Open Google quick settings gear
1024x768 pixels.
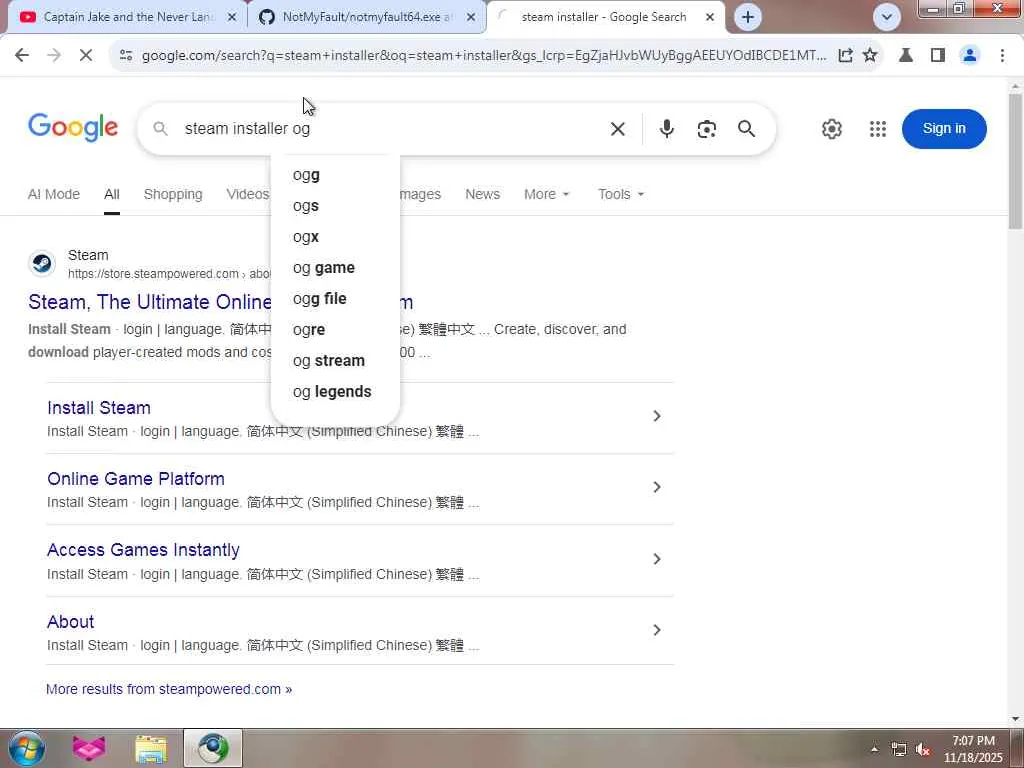(x=831, y=129)
